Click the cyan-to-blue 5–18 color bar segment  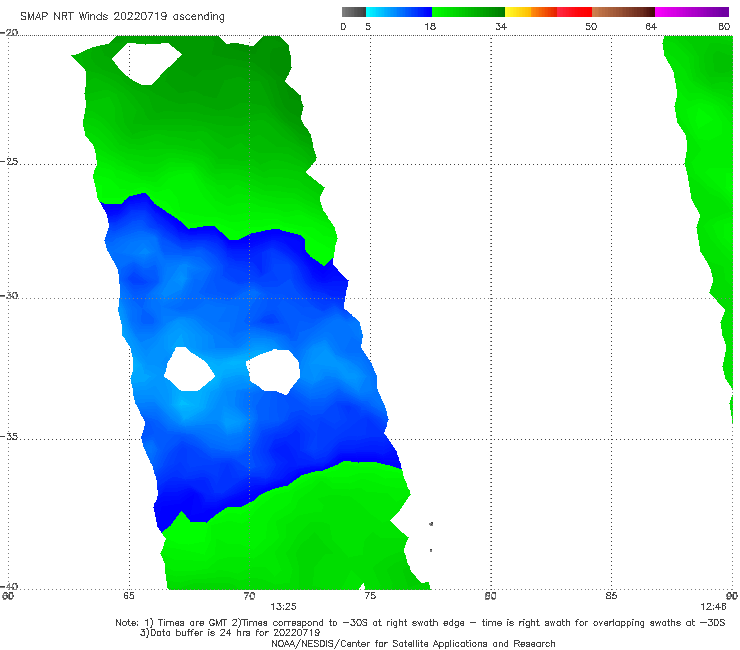click(x=399, y=12)
